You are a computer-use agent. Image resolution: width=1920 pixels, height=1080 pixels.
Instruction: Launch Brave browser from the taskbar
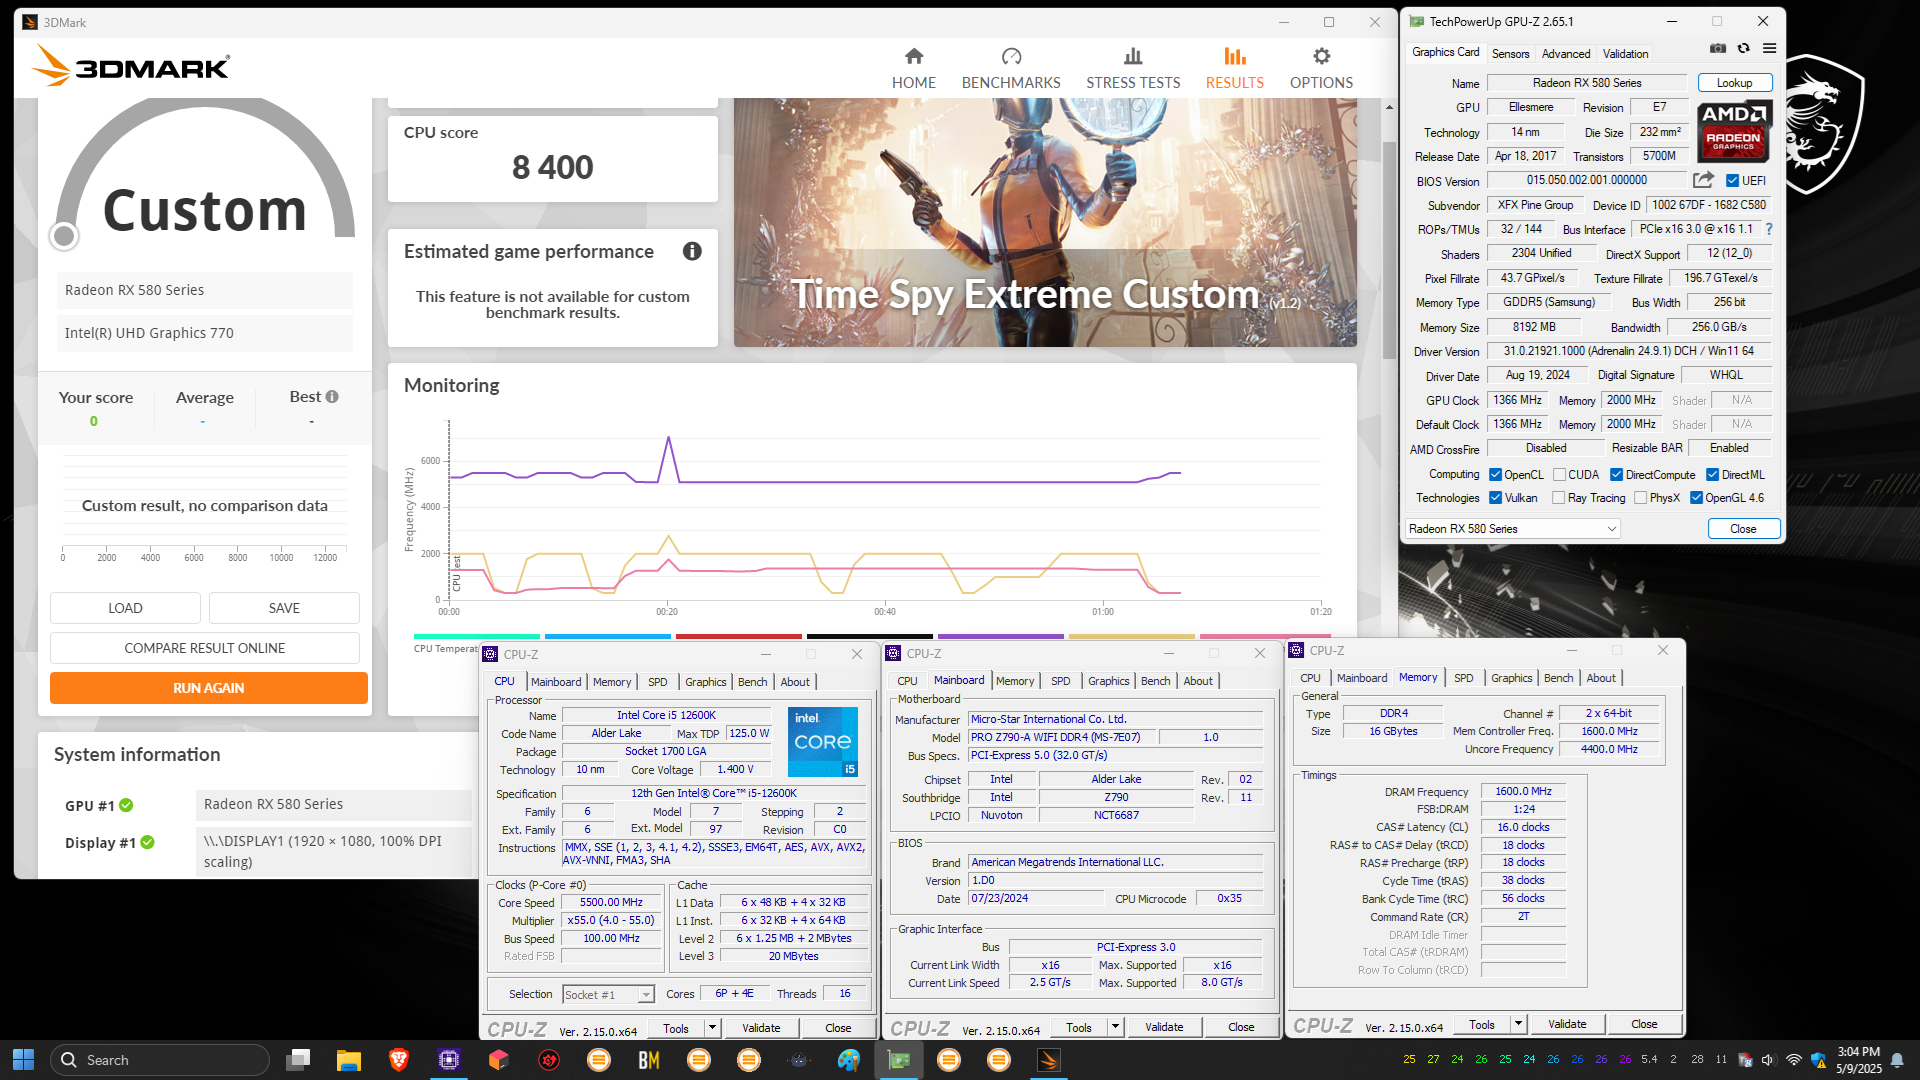tap(398, 1060)
